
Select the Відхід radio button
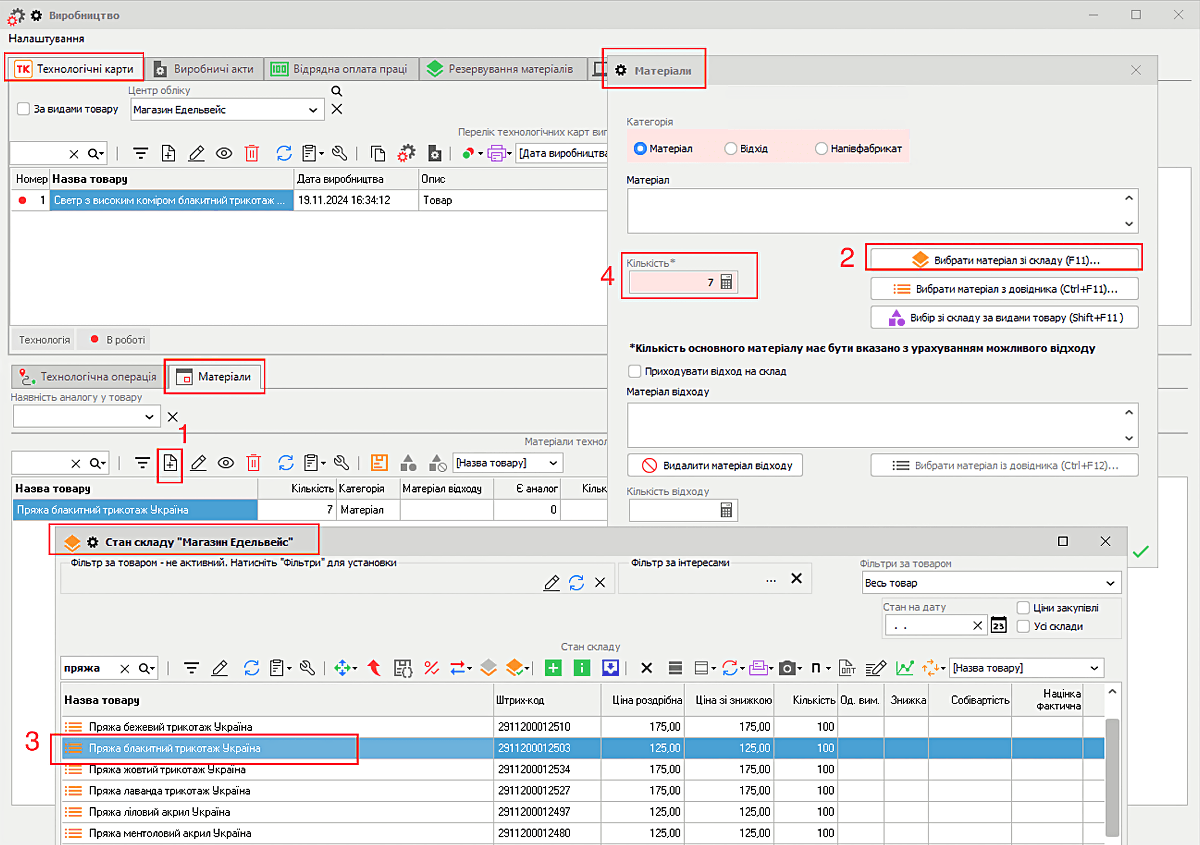pos(731,148)
